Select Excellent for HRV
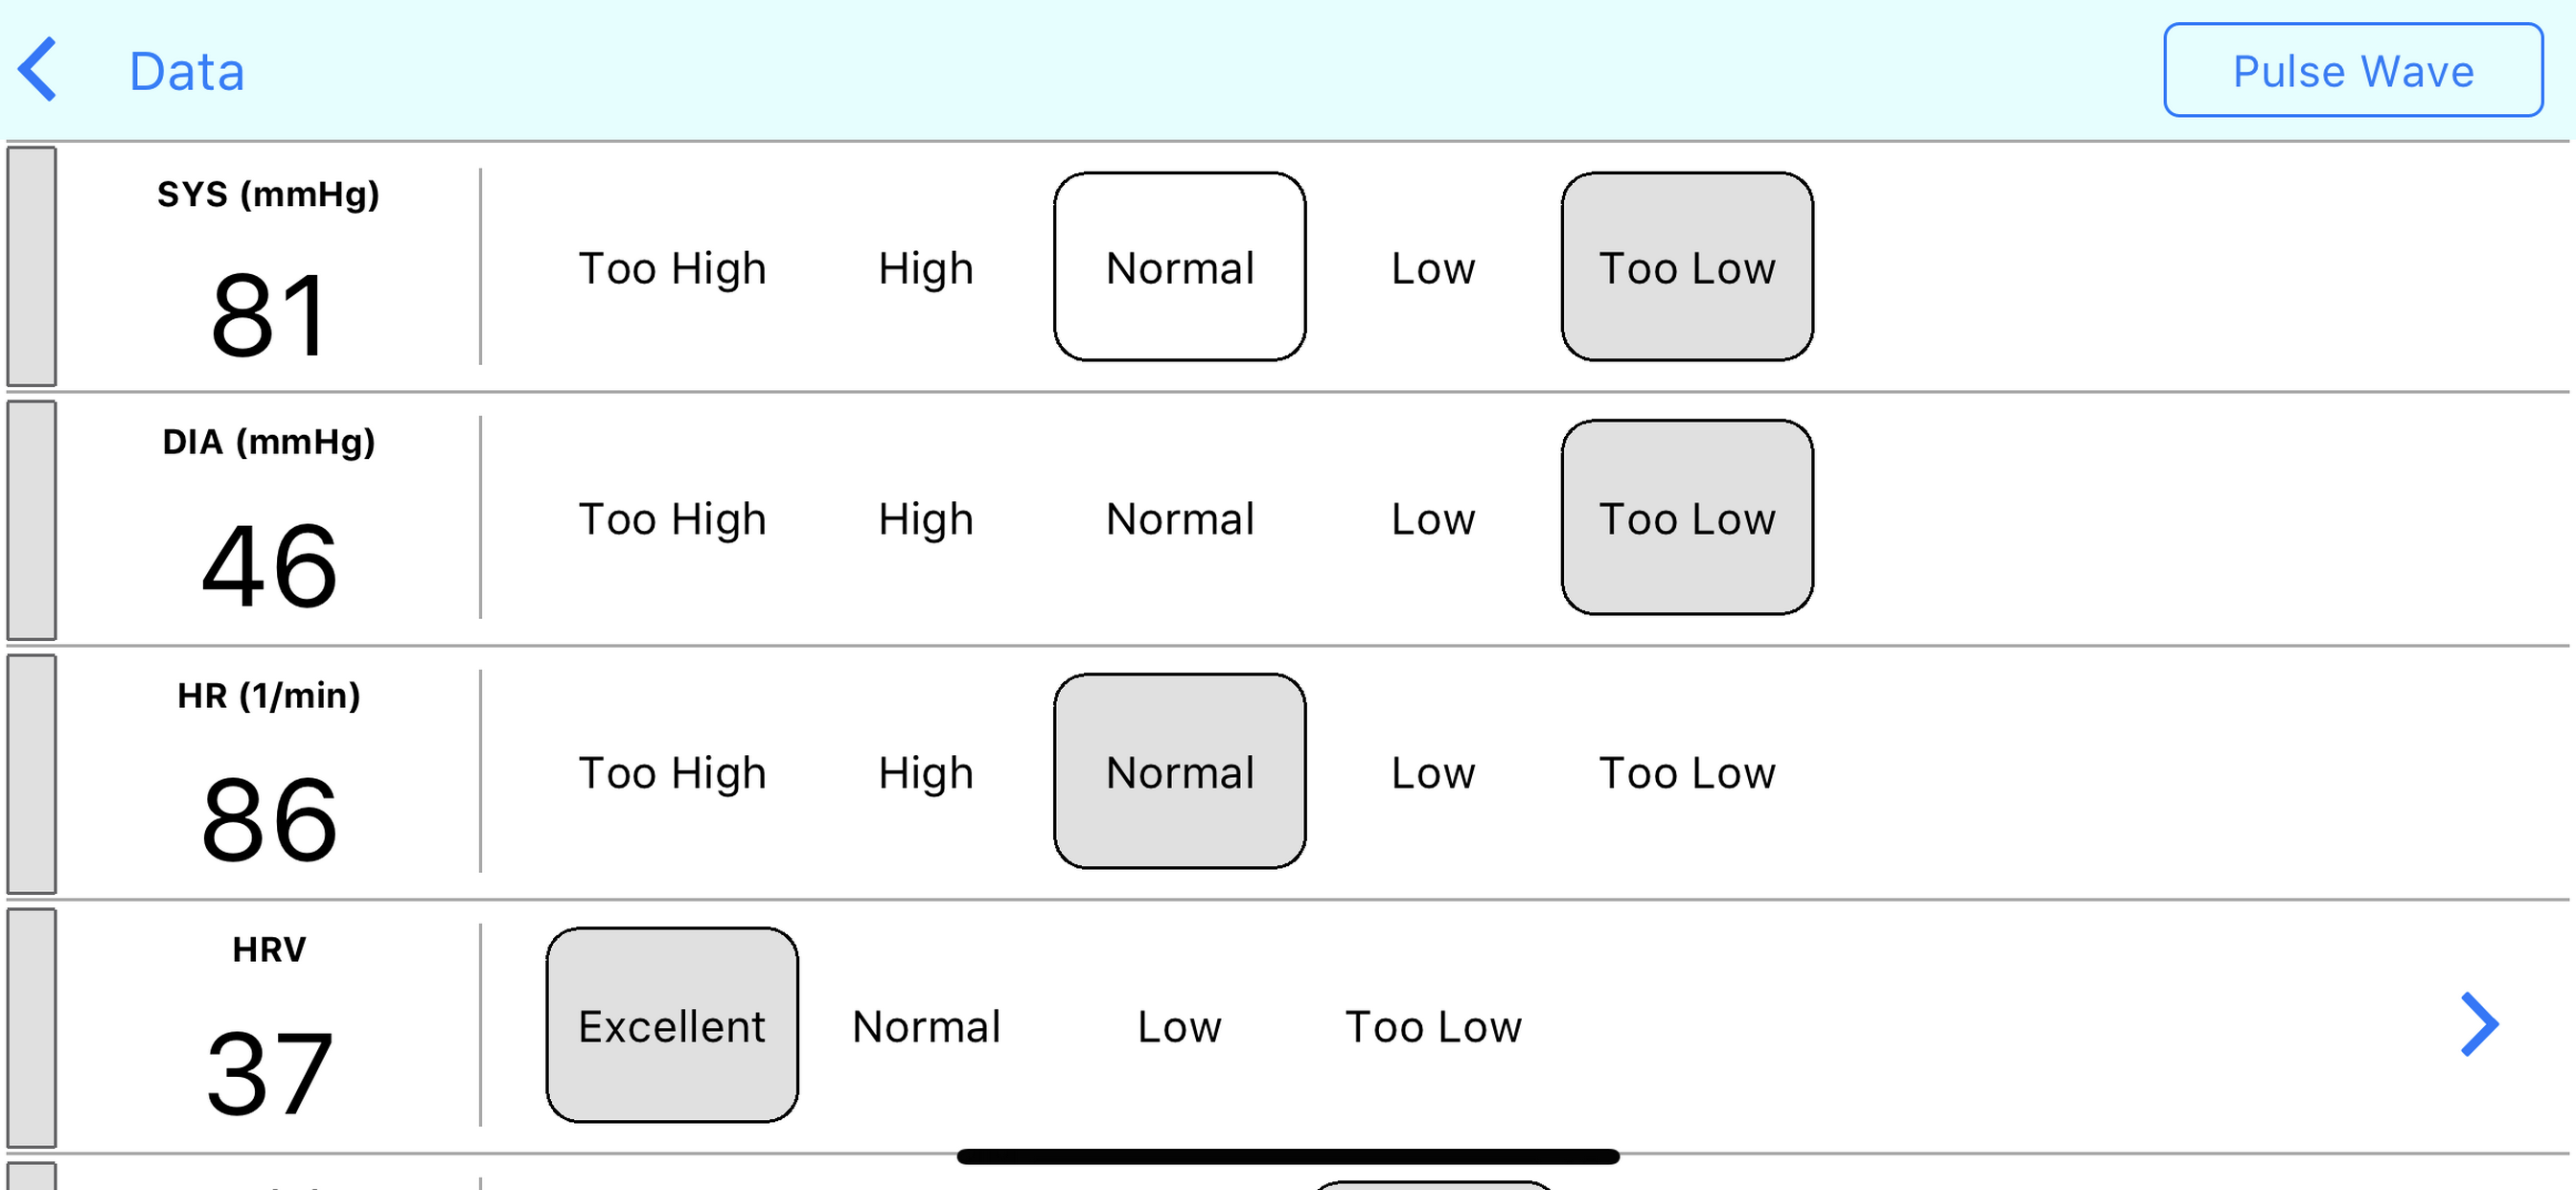 [x=671, y=1025]
